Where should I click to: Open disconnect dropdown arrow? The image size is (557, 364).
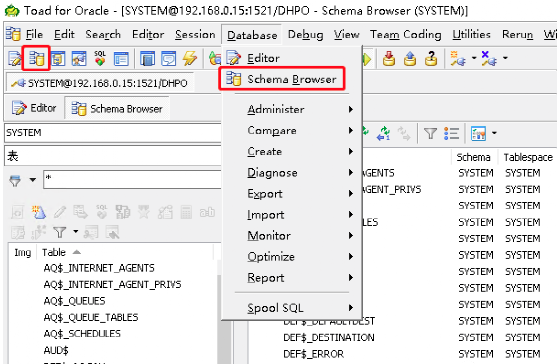click(x=505, y=58)
